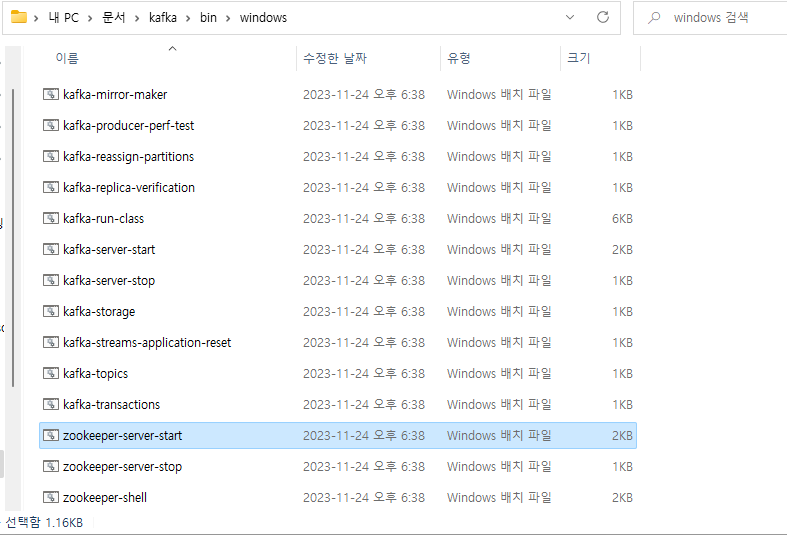
Task: Click the kafka-mirror-maker batch file icon
Action: click(x=51, y=94)
